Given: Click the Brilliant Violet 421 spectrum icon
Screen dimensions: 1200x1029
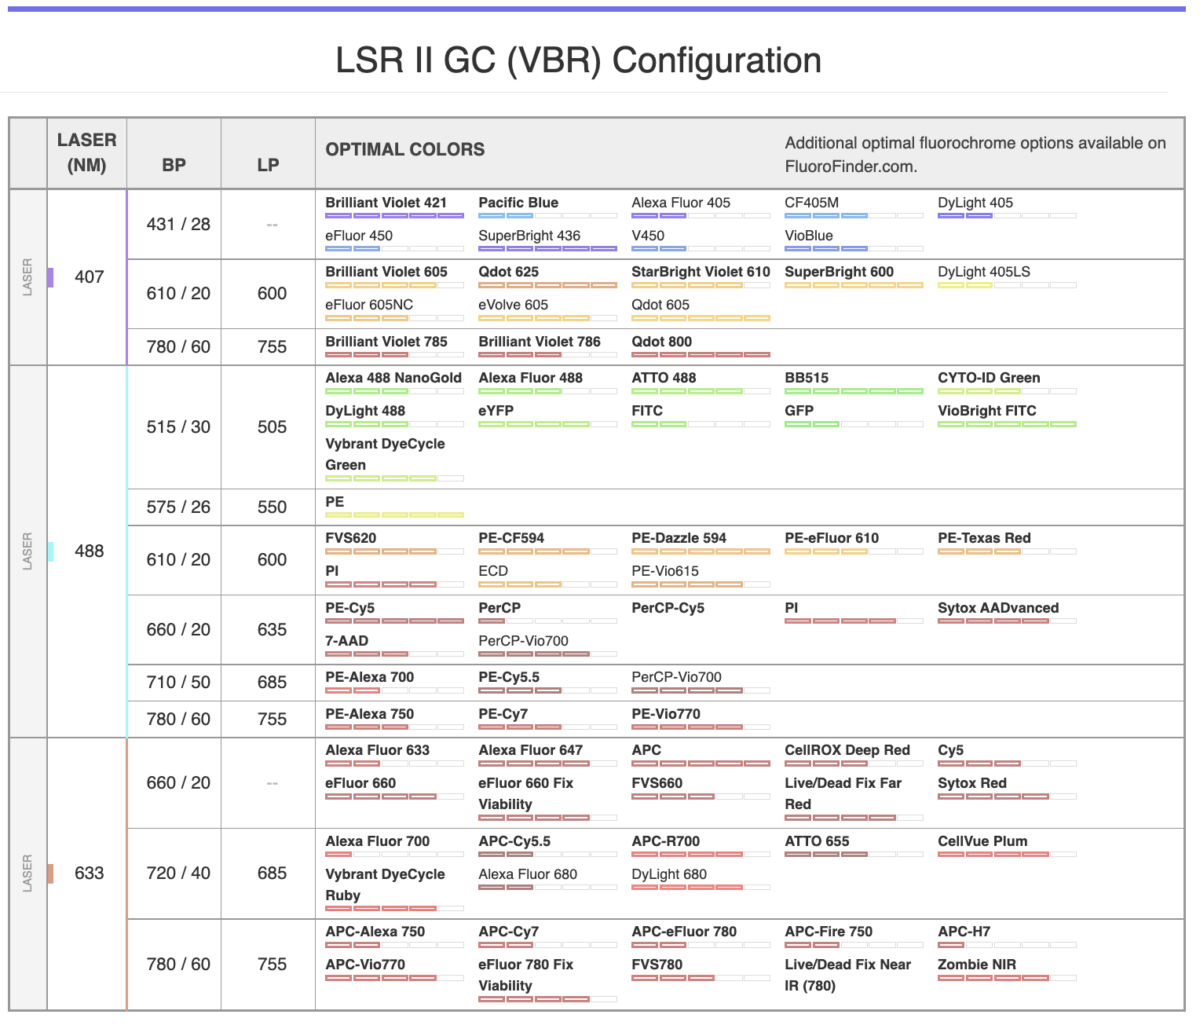Looking at the screenshot, I should pos(393,215).
